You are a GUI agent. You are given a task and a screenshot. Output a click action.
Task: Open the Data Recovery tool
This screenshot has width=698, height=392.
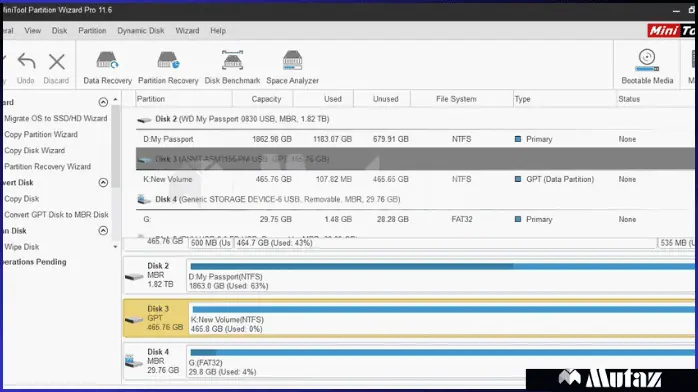[x=107, y=67]
